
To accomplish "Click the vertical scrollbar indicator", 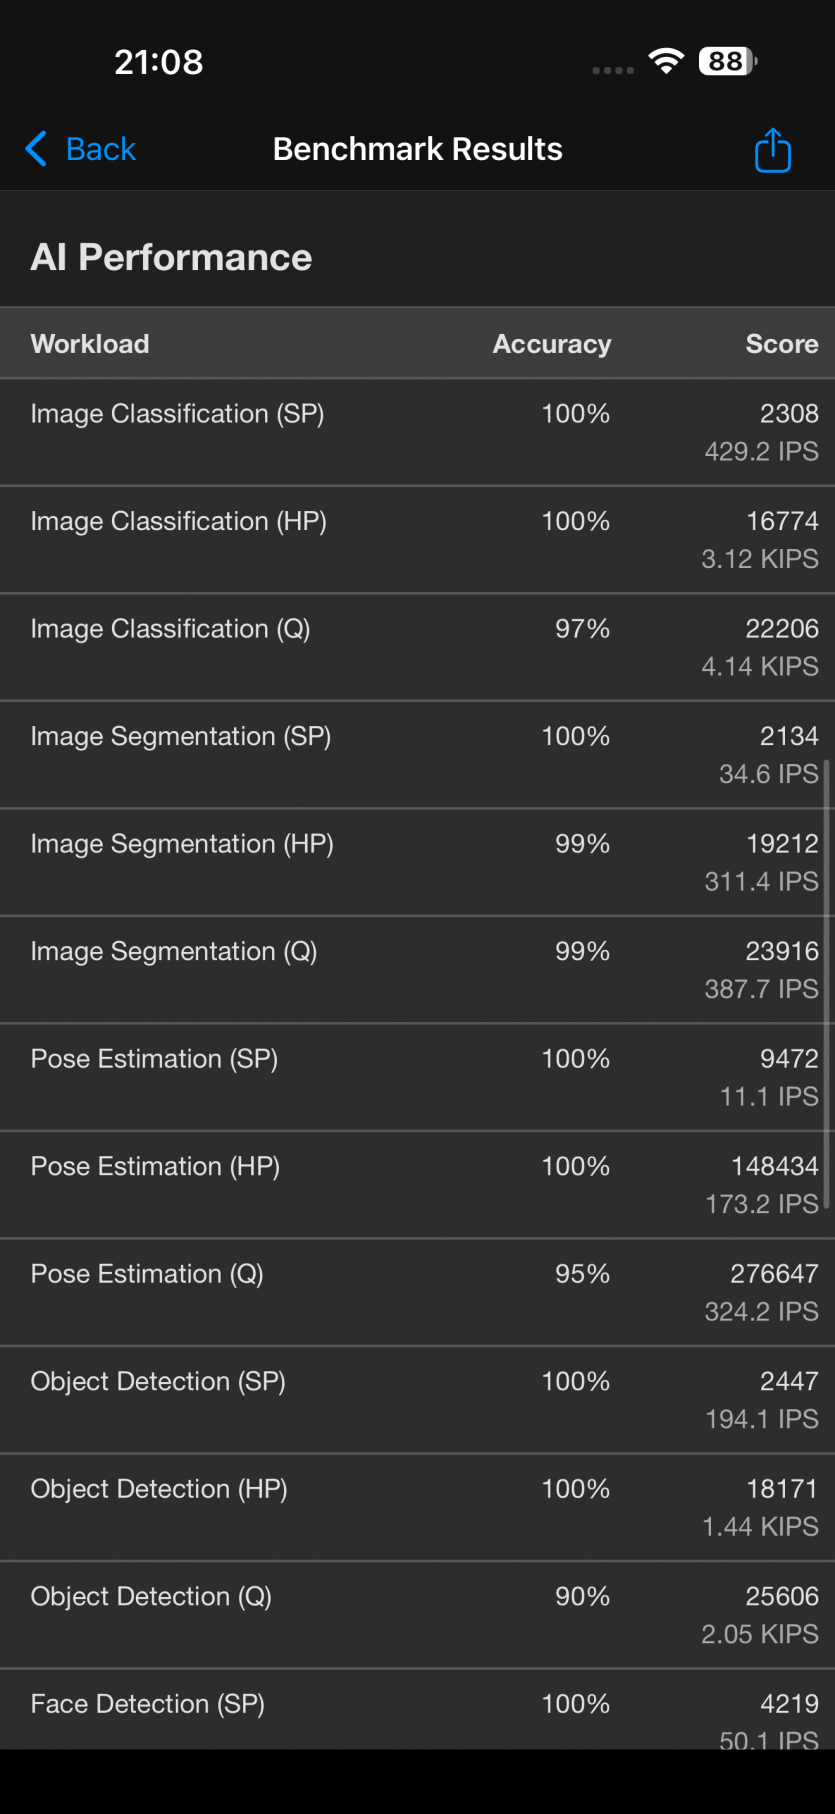I will [827, 990].
